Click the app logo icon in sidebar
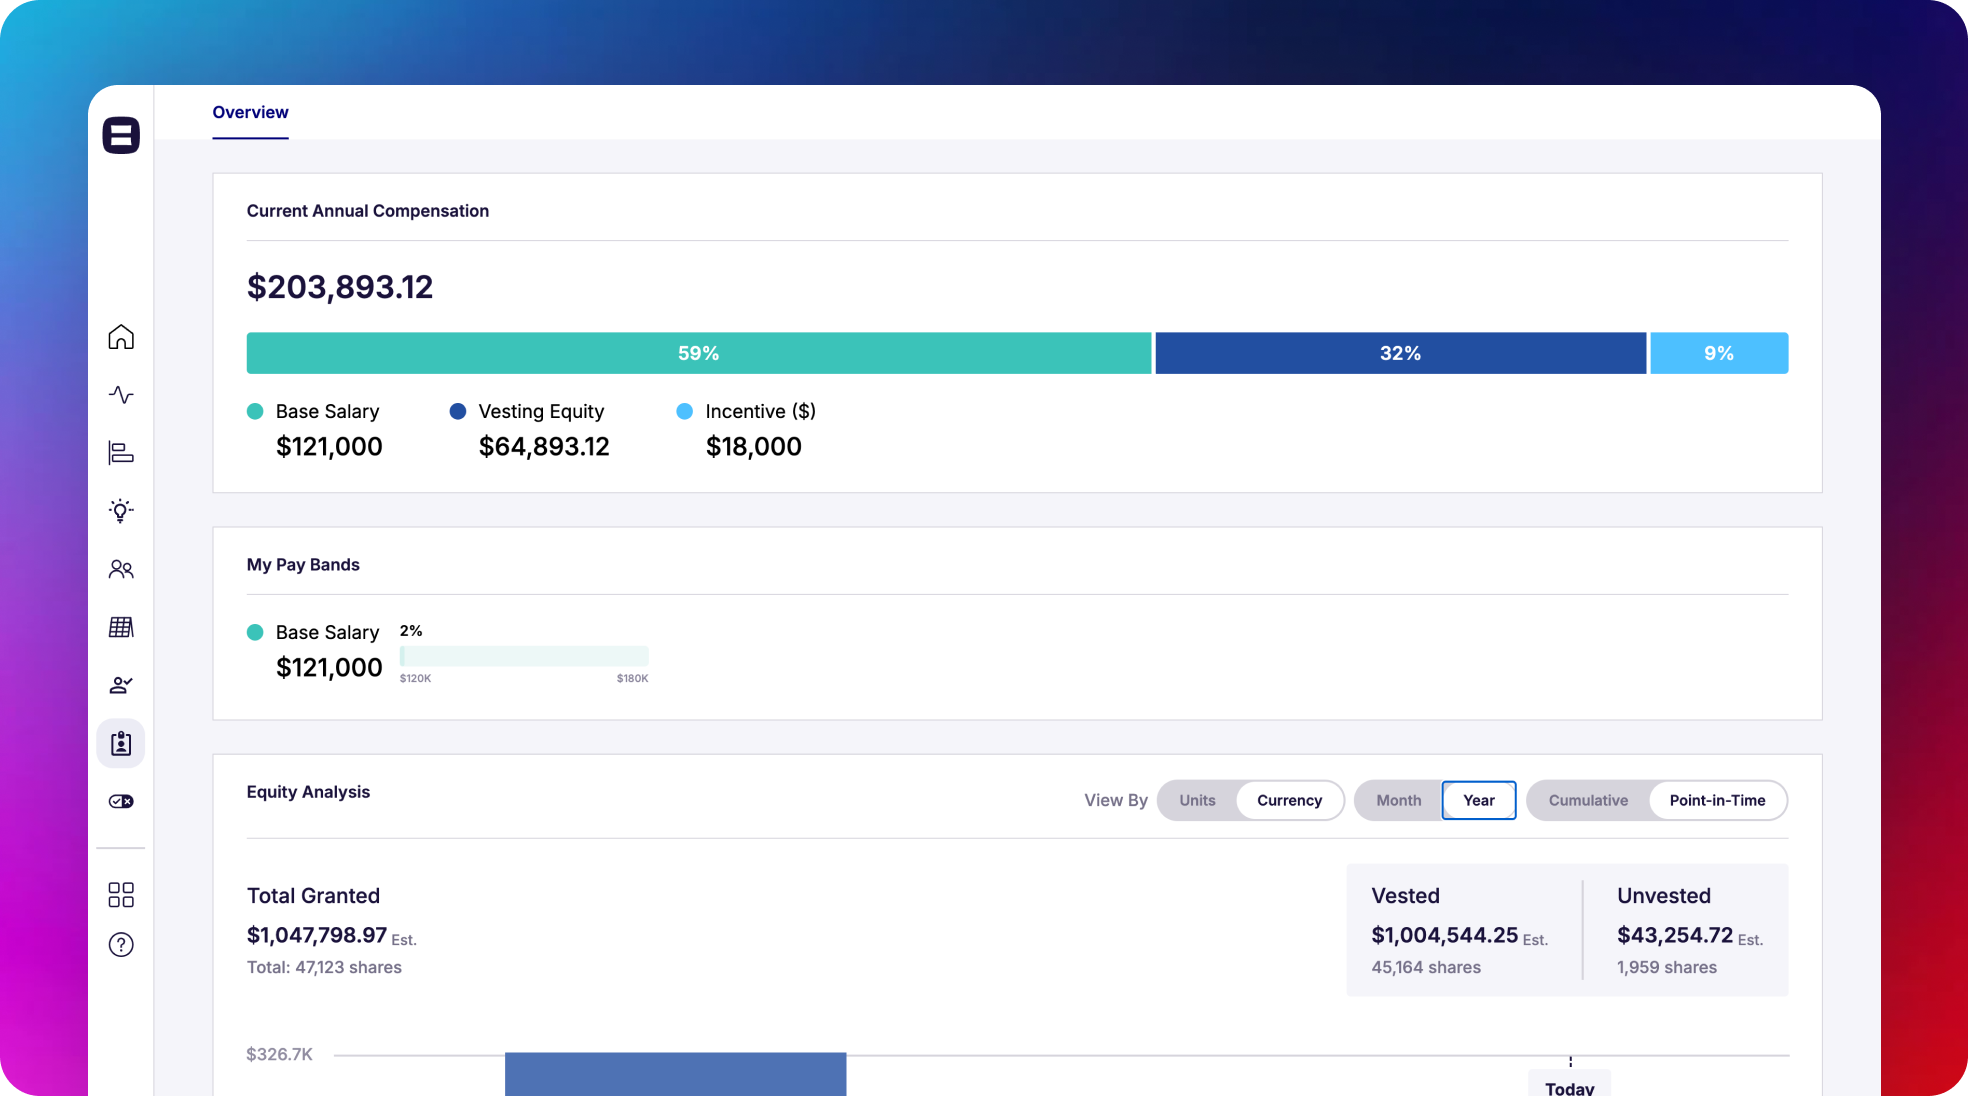Image resolution: width=1968 pixels, height=1096 pixels. [121, 135]
